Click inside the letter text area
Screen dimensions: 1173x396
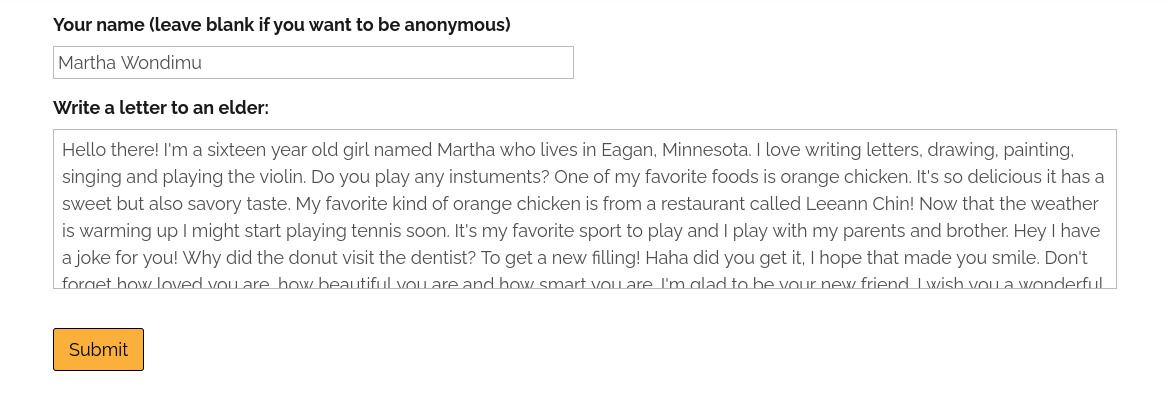585,209
